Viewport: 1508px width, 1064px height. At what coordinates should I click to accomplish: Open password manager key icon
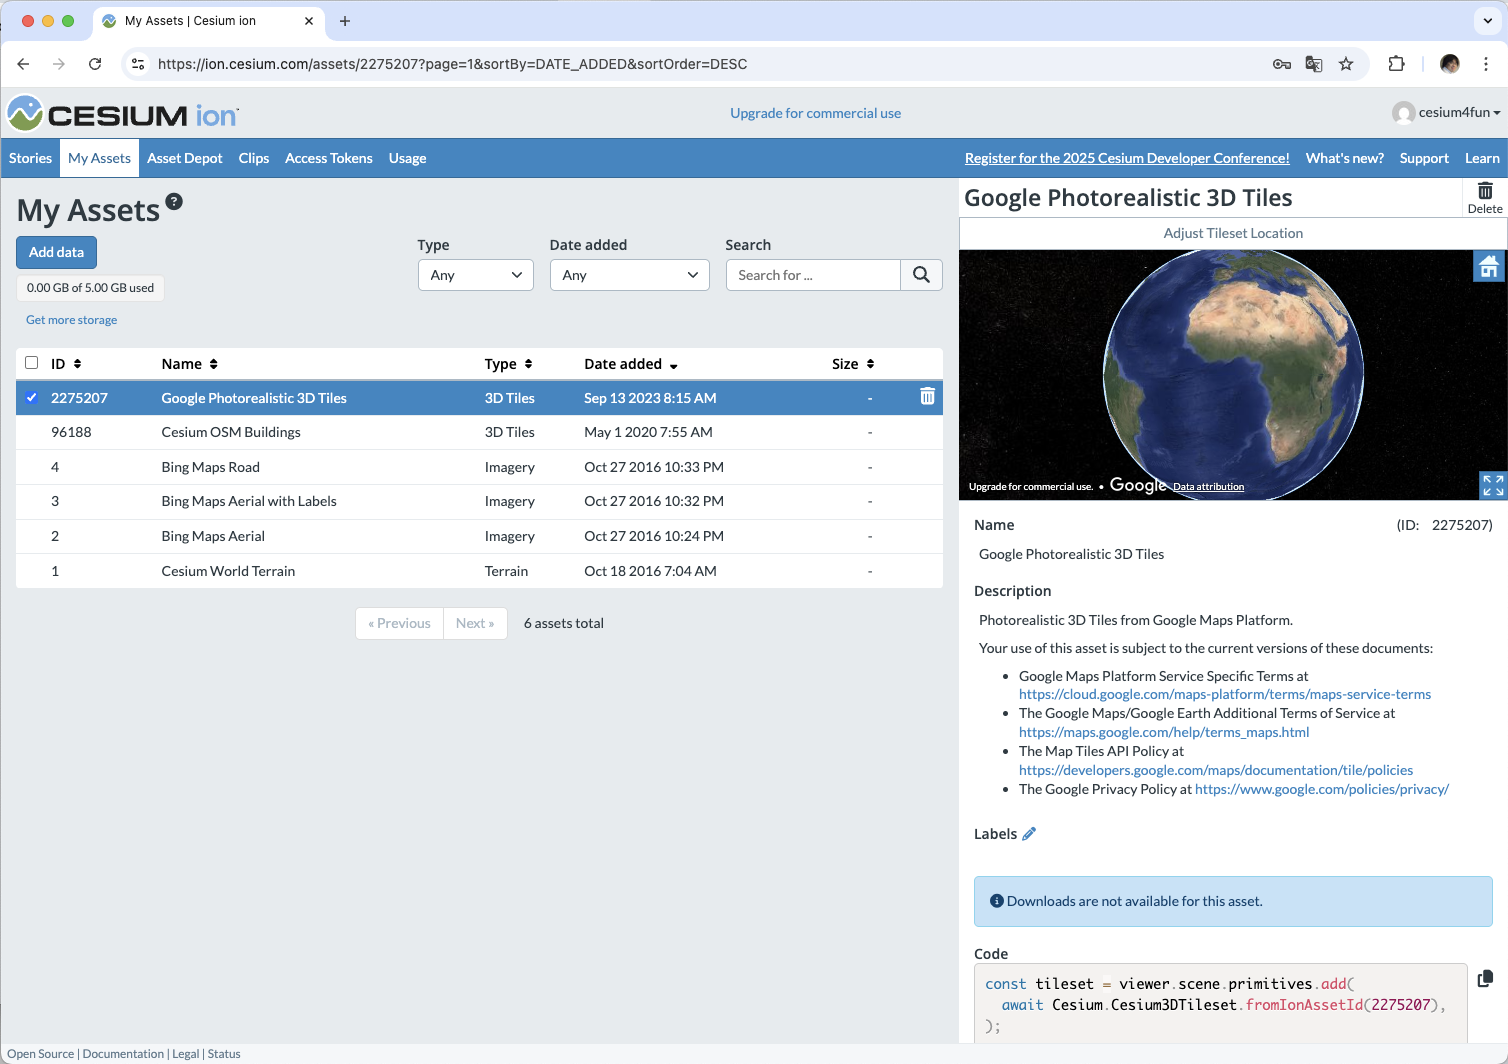[x=1282, y=64]
